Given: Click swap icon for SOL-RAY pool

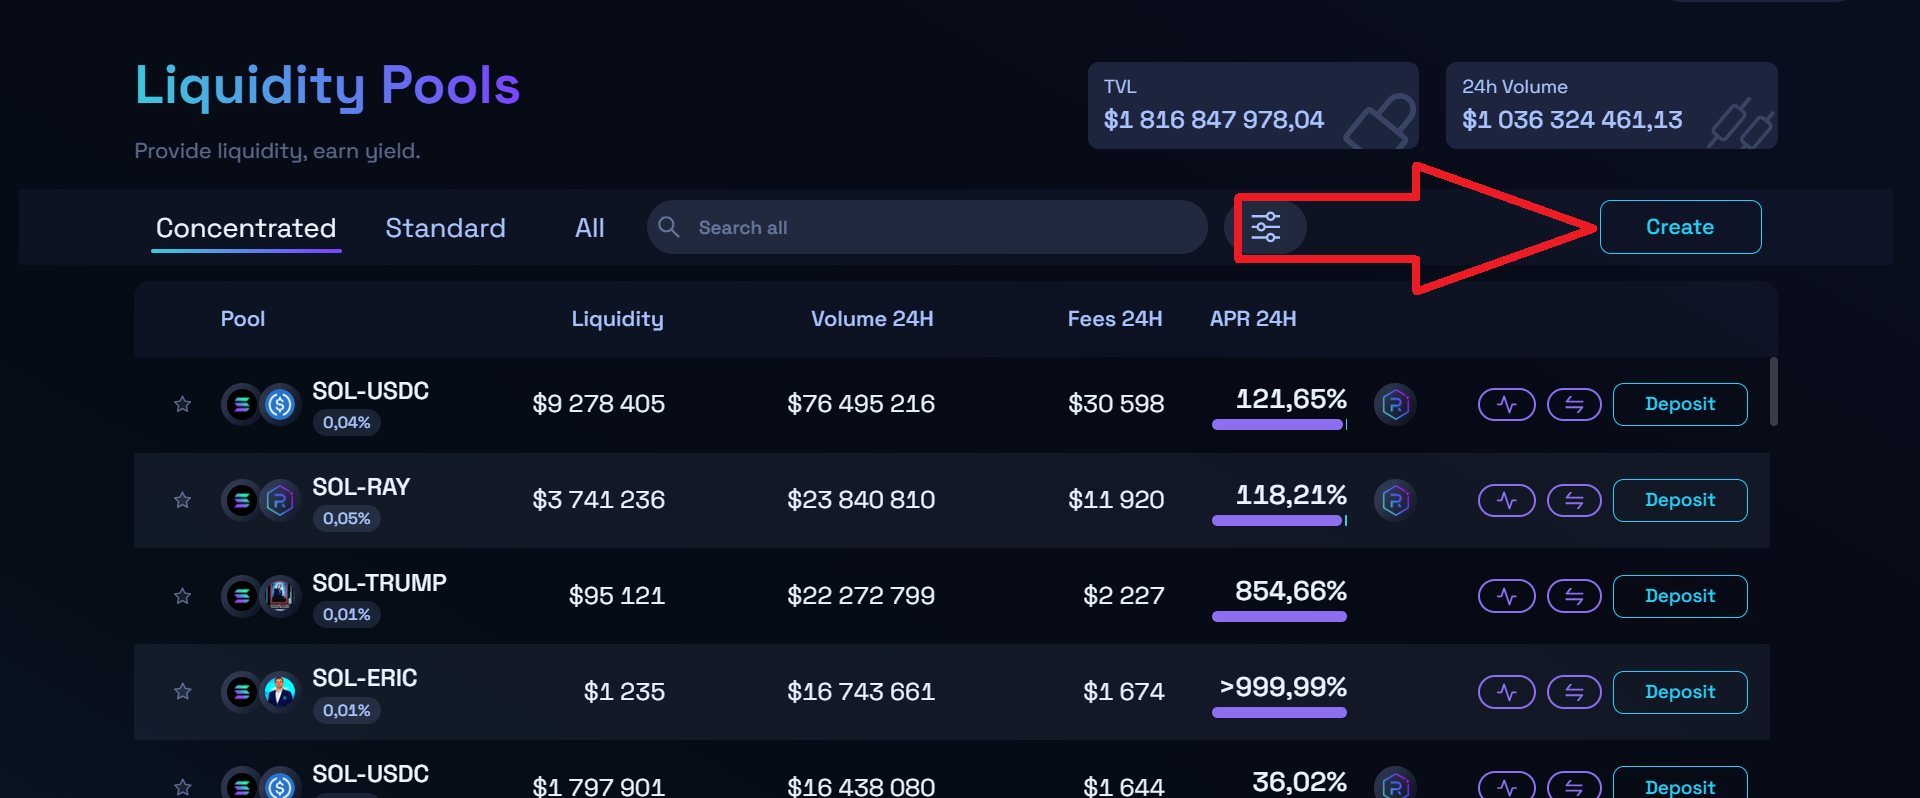Looking at the screenshot, I should (1574, 500).
